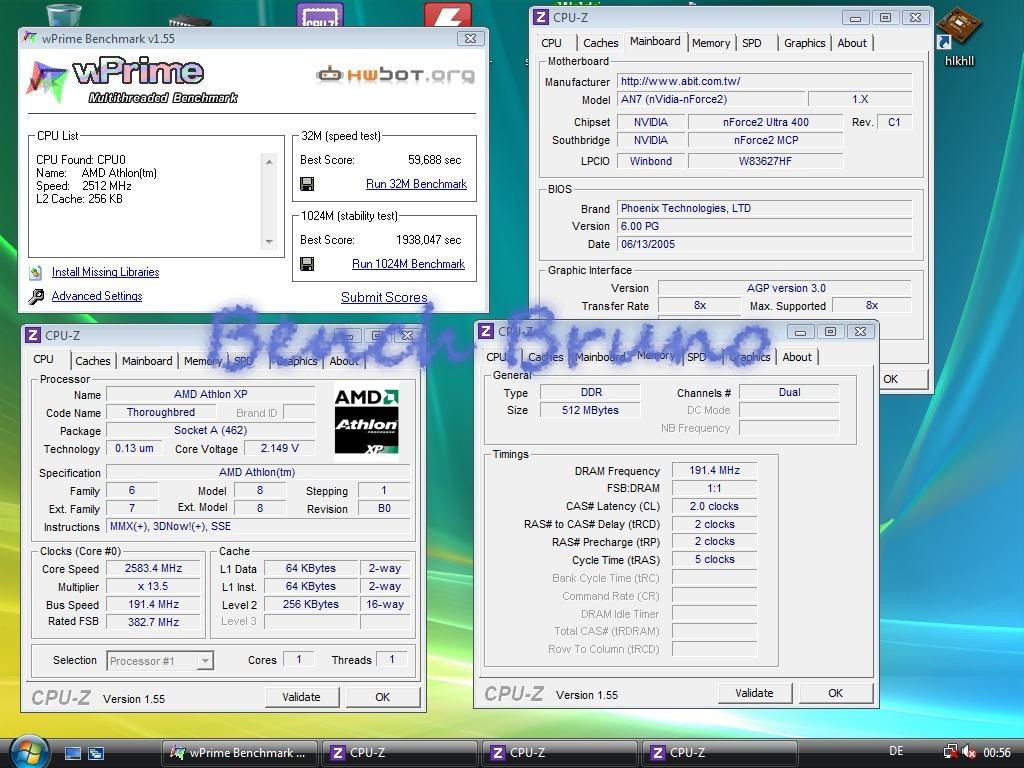Click OK in the CPU window
This screenshot has width=1024, height=768.
point(383,697)
